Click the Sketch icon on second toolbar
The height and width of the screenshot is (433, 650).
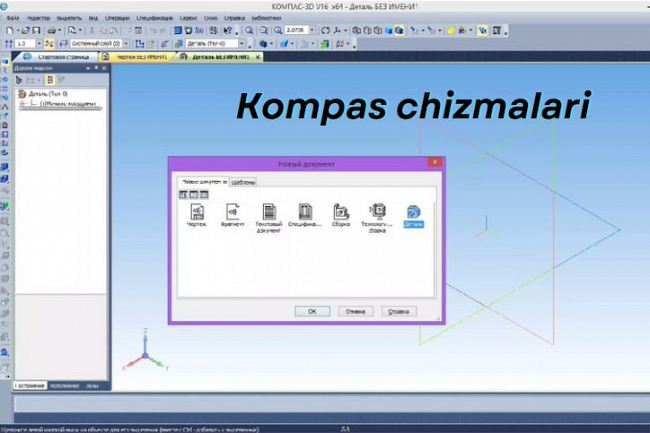pos(140,44)
